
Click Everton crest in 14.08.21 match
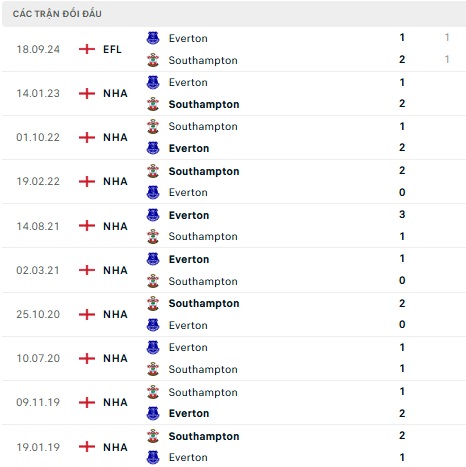[153, 215]
